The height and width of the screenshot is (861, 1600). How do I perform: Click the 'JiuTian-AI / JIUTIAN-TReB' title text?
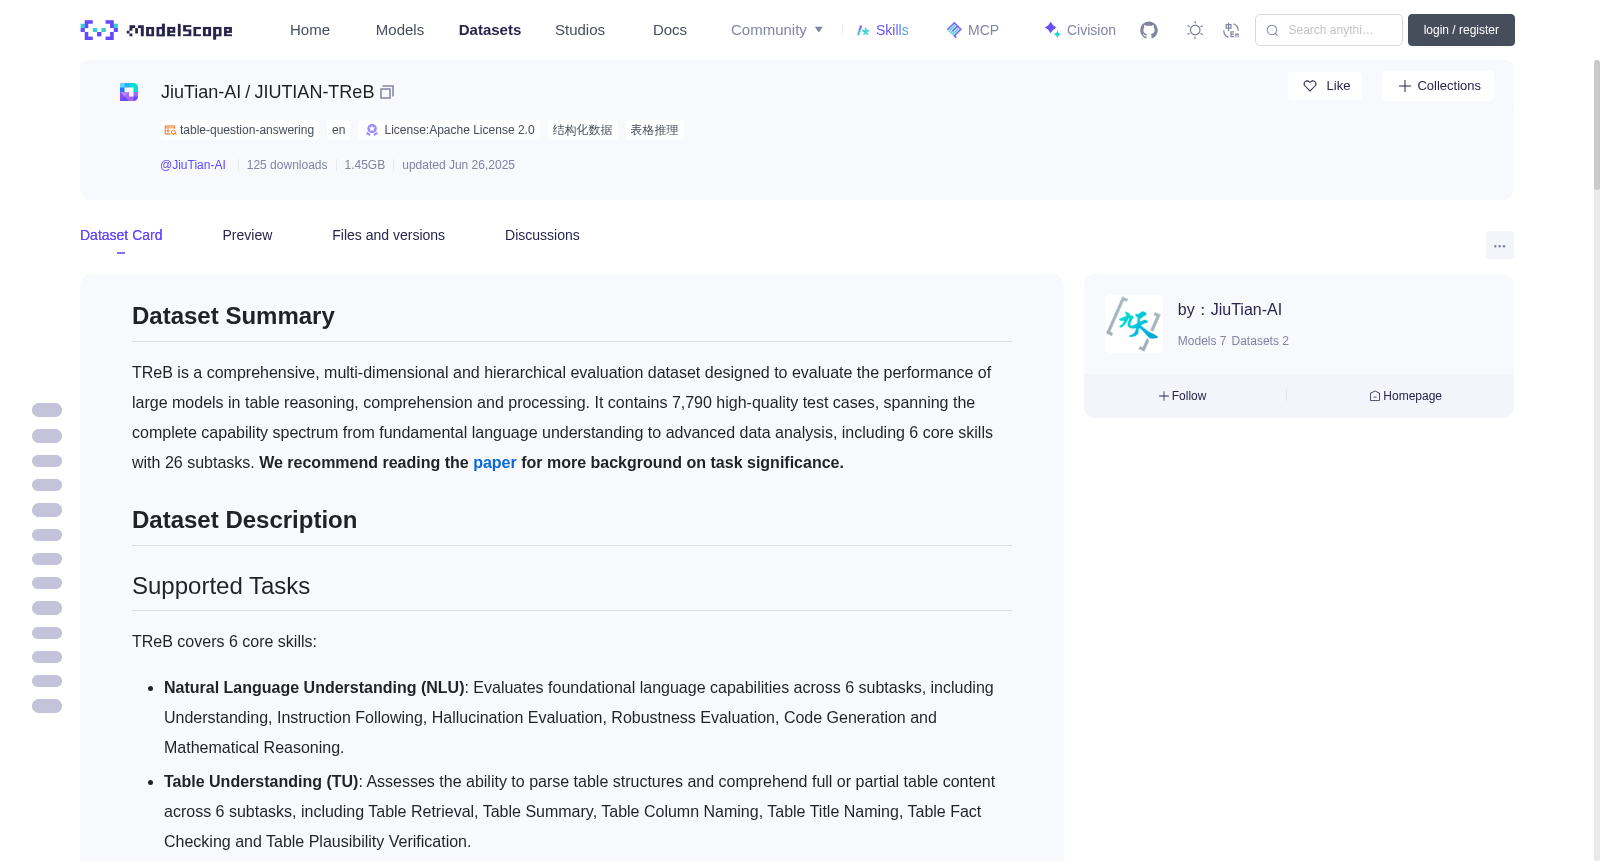(x=267, y=92)
